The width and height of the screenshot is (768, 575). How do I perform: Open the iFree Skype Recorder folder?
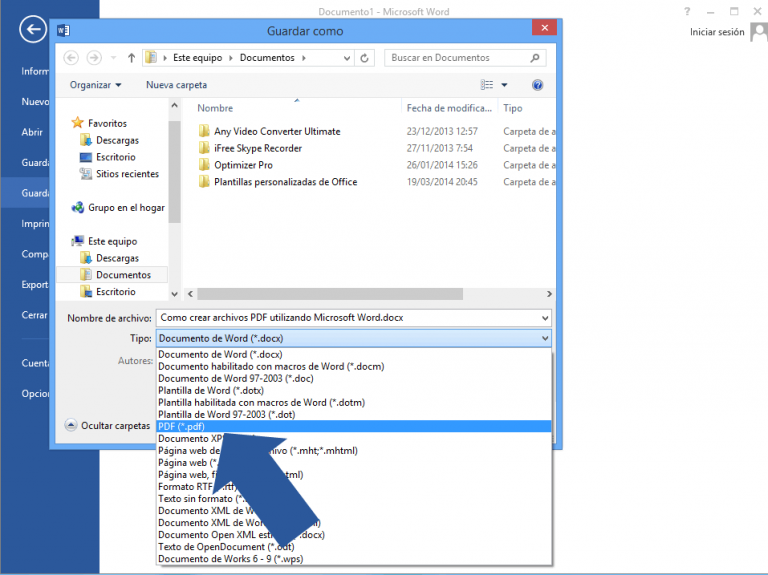click(257, 148)
